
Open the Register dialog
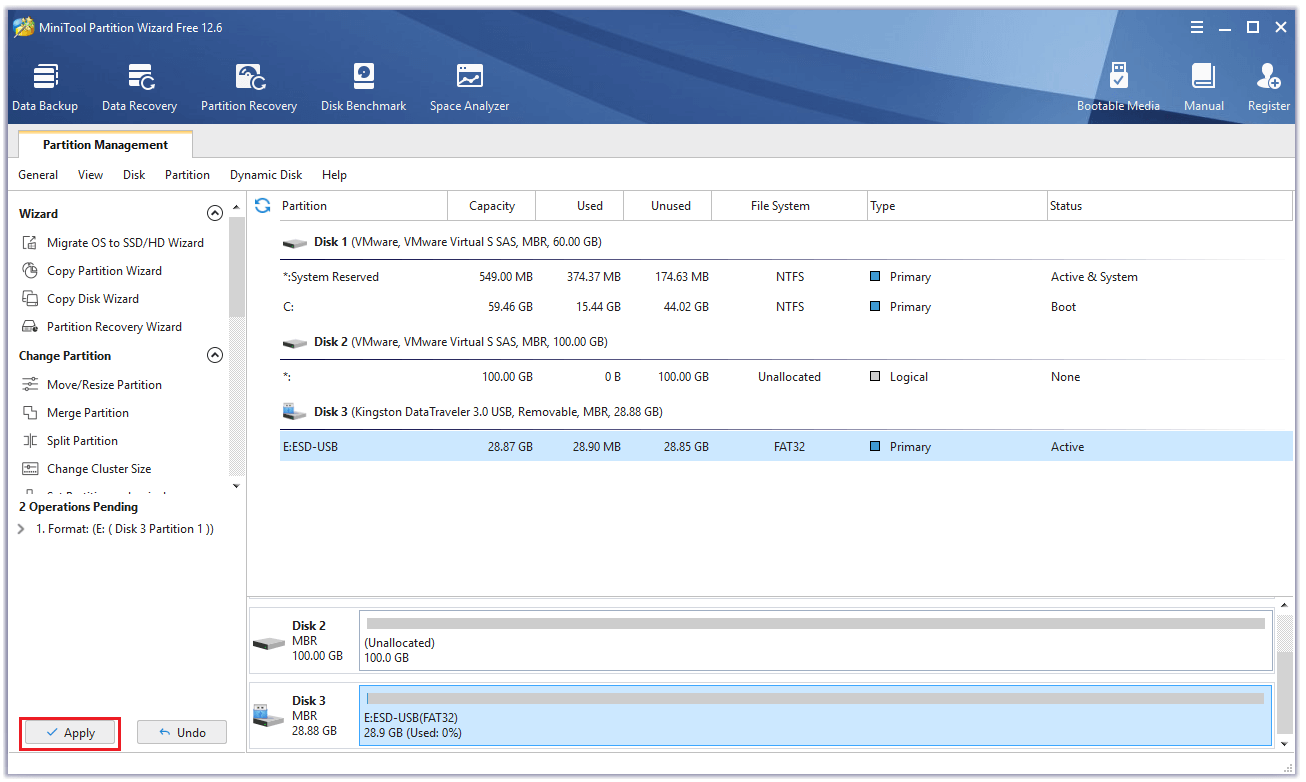pos(1269,87)
